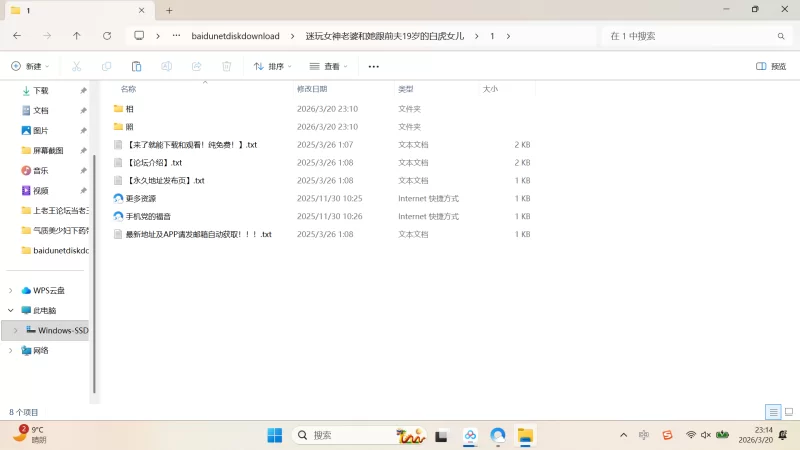Screen dimensions: 800x450
Task: Open a new File Explorer tab
Action: (169, 10)
